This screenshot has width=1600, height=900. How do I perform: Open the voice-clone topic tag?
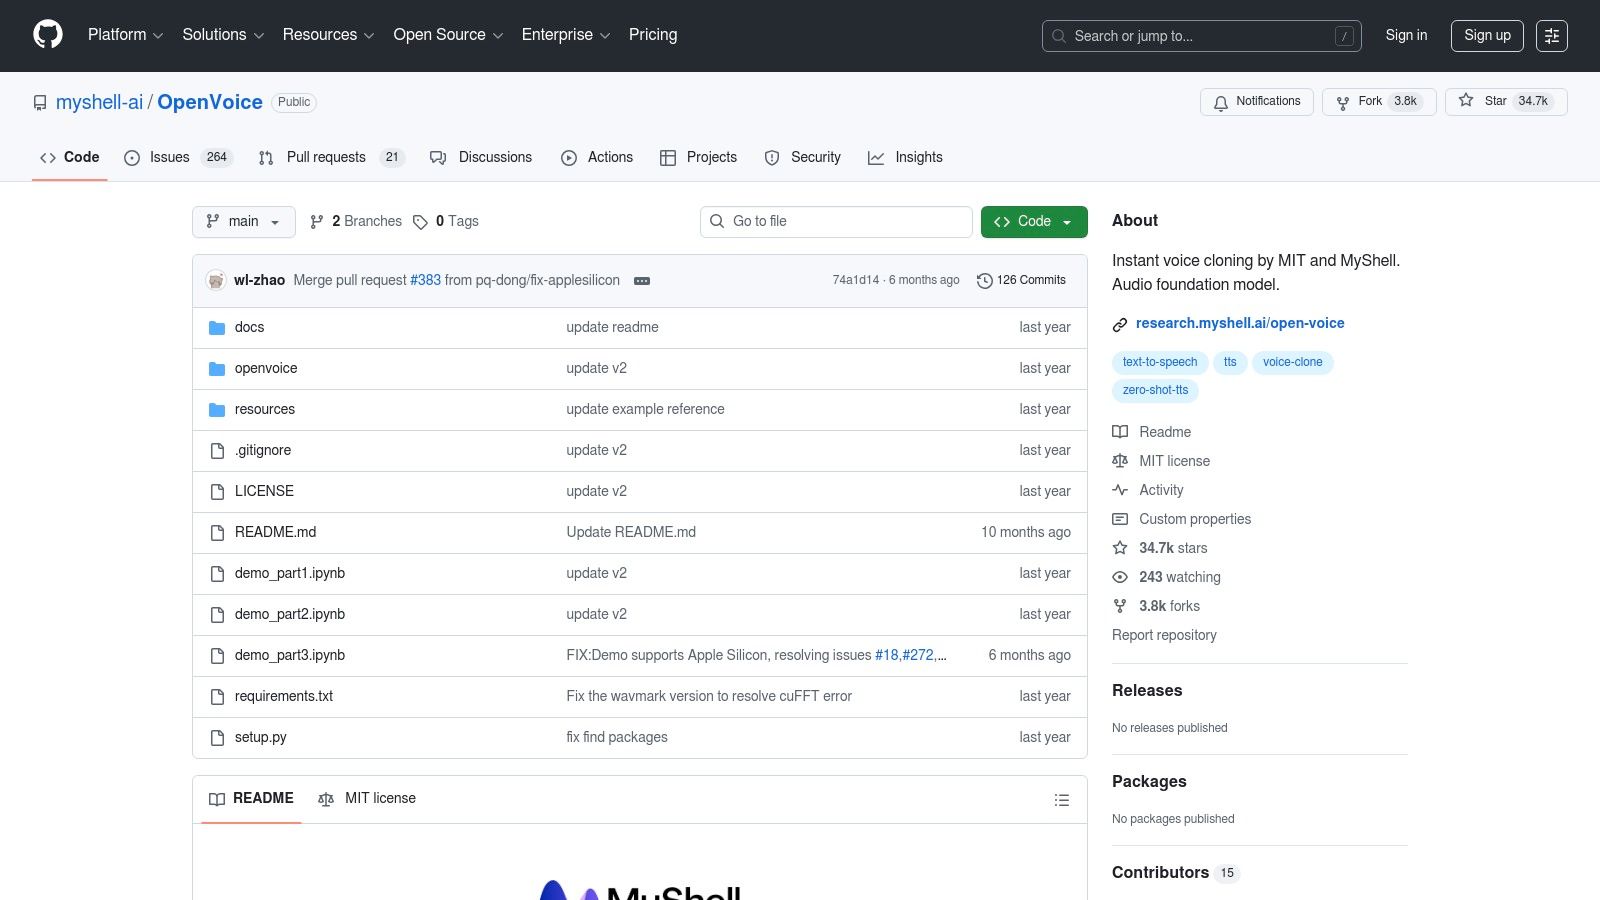(x=1292, y=362)
